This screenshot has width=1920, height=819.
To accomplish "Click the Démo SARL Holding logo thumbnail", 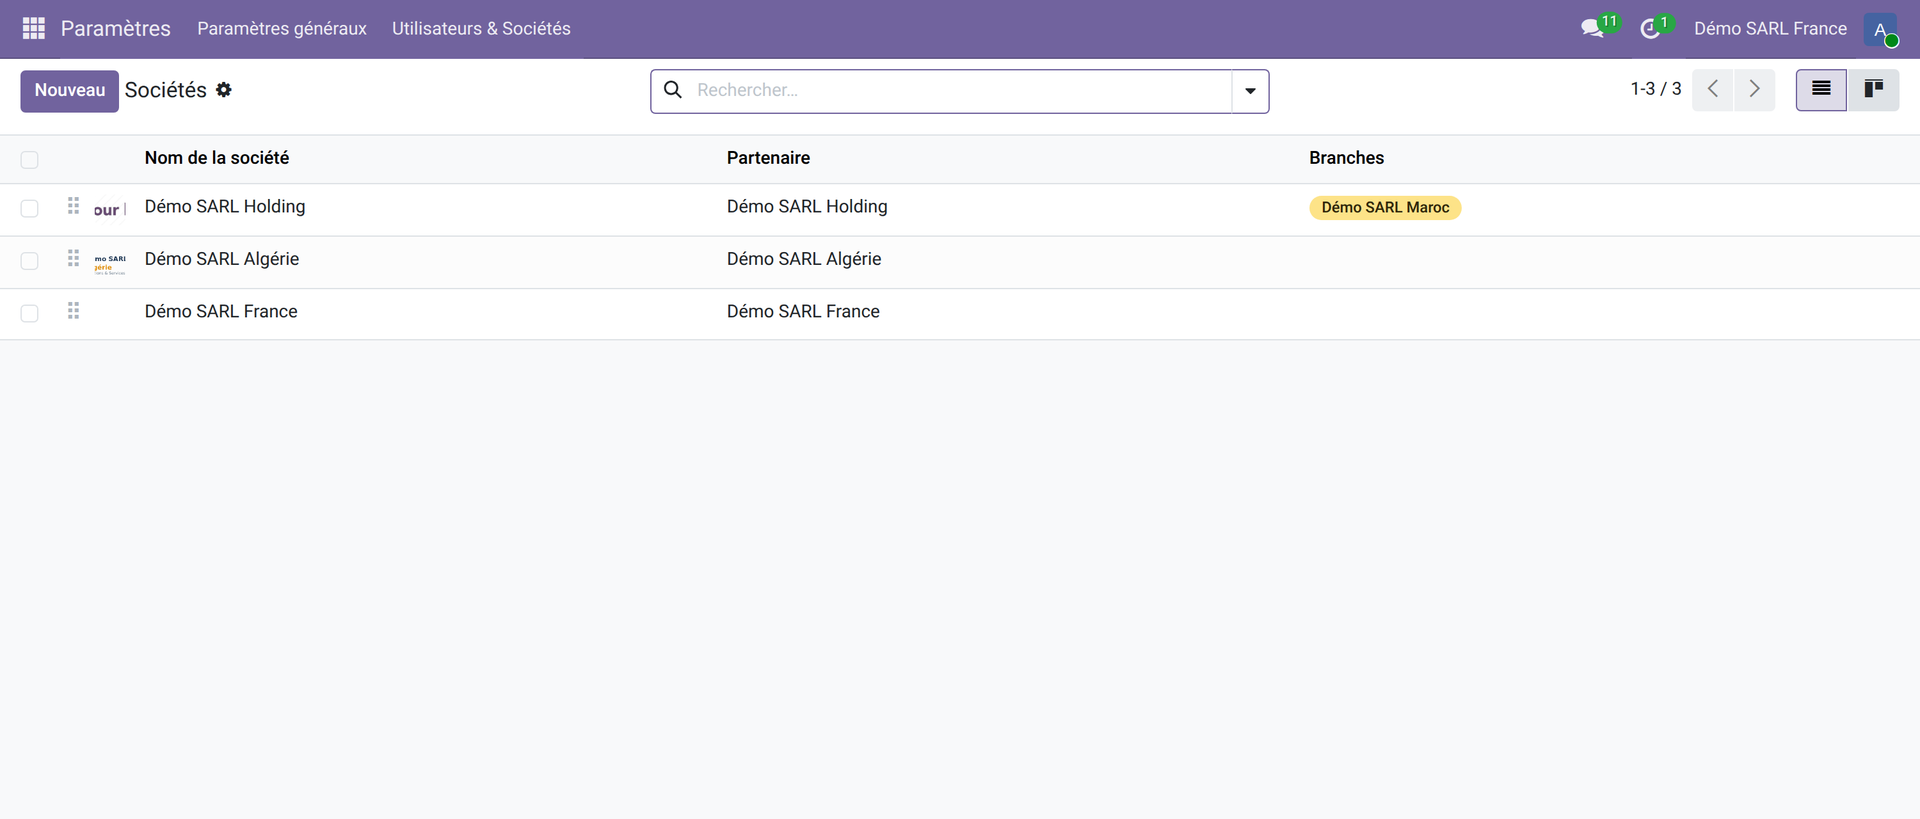I will pyautogui.click(x=110, y=210).
